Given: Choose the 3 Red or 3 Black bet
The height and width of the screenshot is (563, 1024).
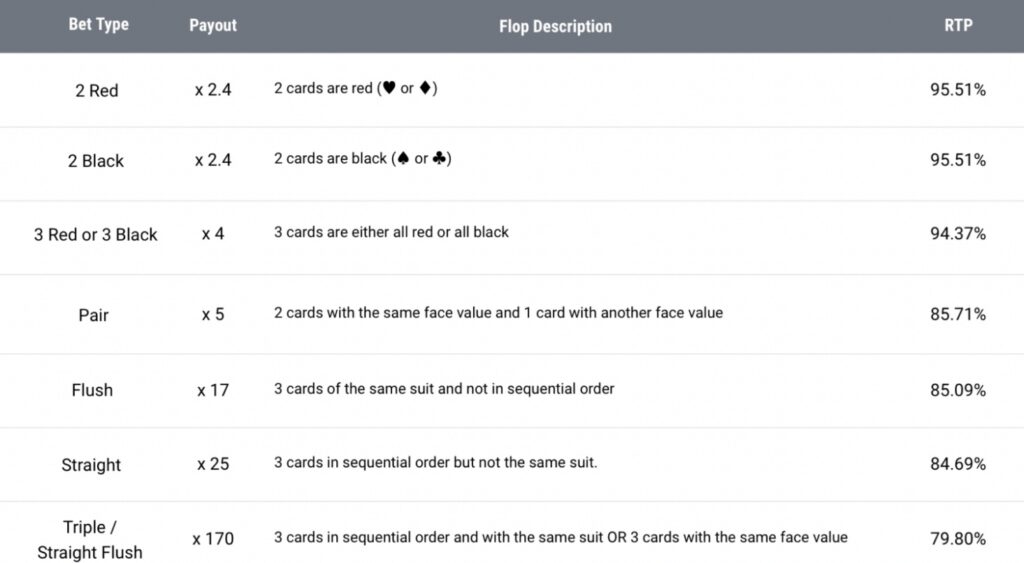Looking at the screenshot, I should (x=96, y=235).
